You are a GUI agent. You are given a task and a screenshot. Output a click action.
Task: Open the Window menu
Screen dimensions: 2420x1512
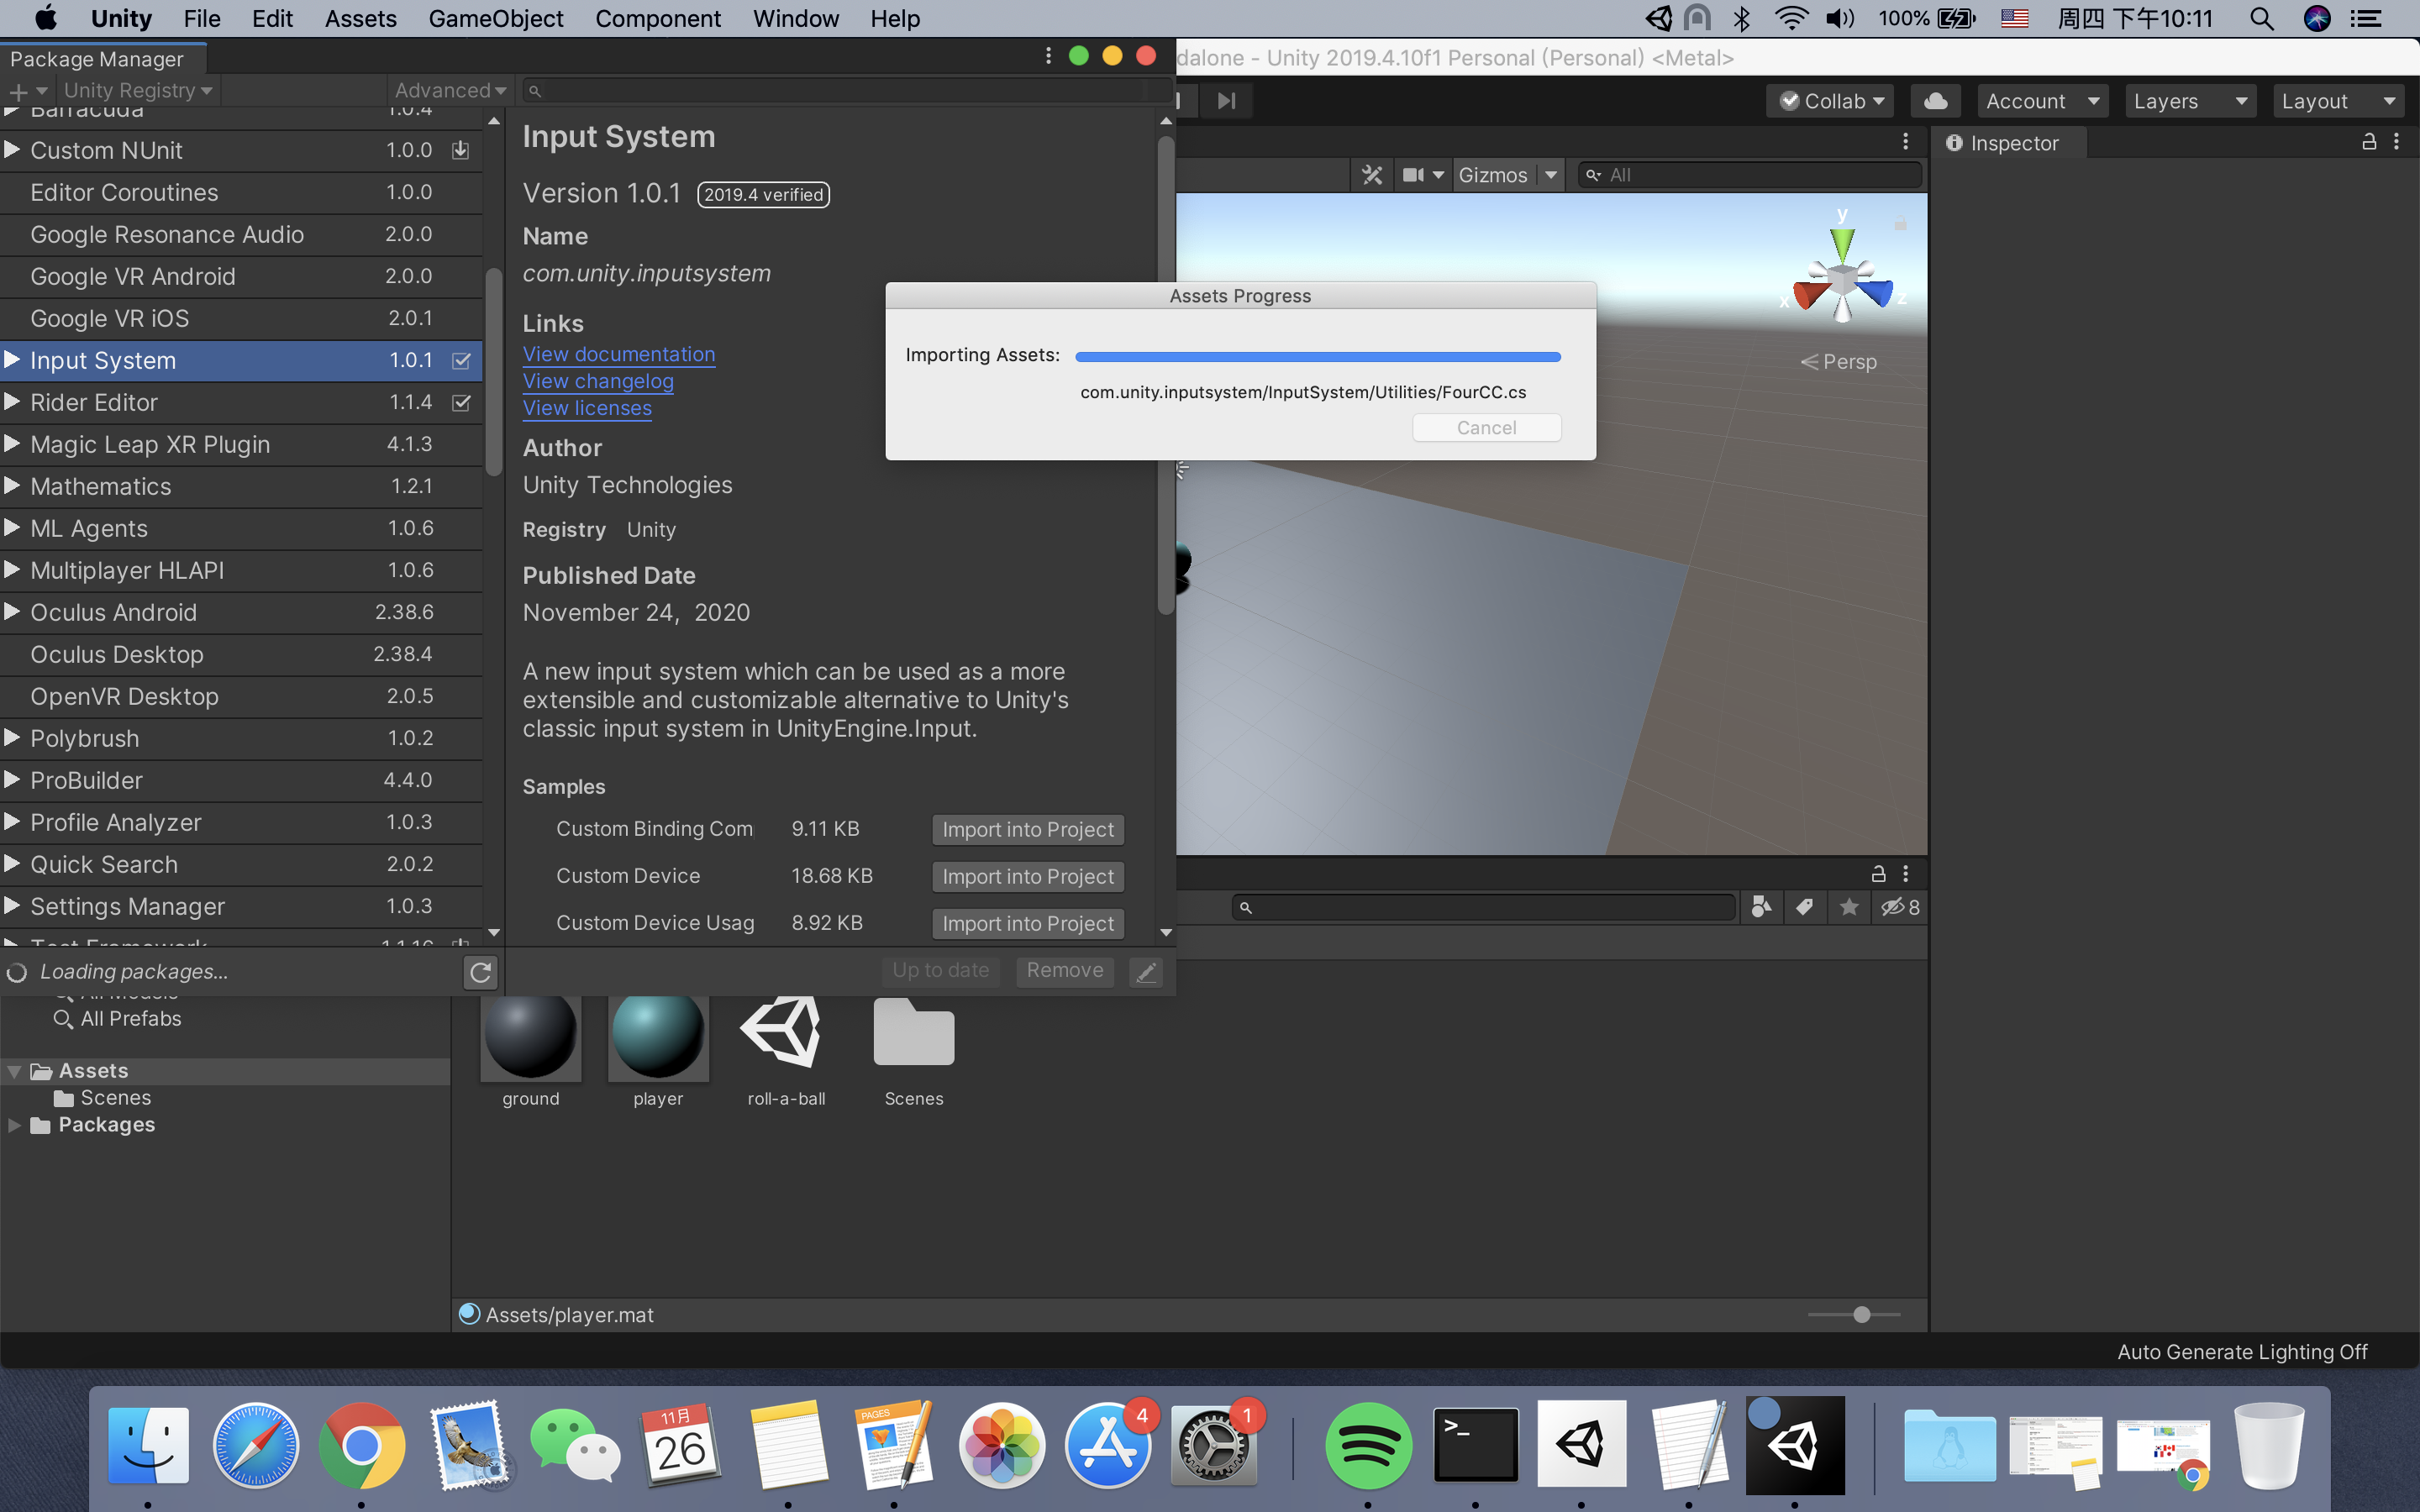point(796,18)
